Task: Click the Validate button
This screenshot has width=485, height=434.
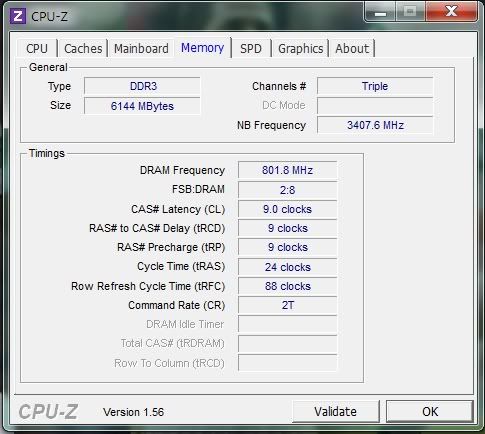Action: pos(336,411)
